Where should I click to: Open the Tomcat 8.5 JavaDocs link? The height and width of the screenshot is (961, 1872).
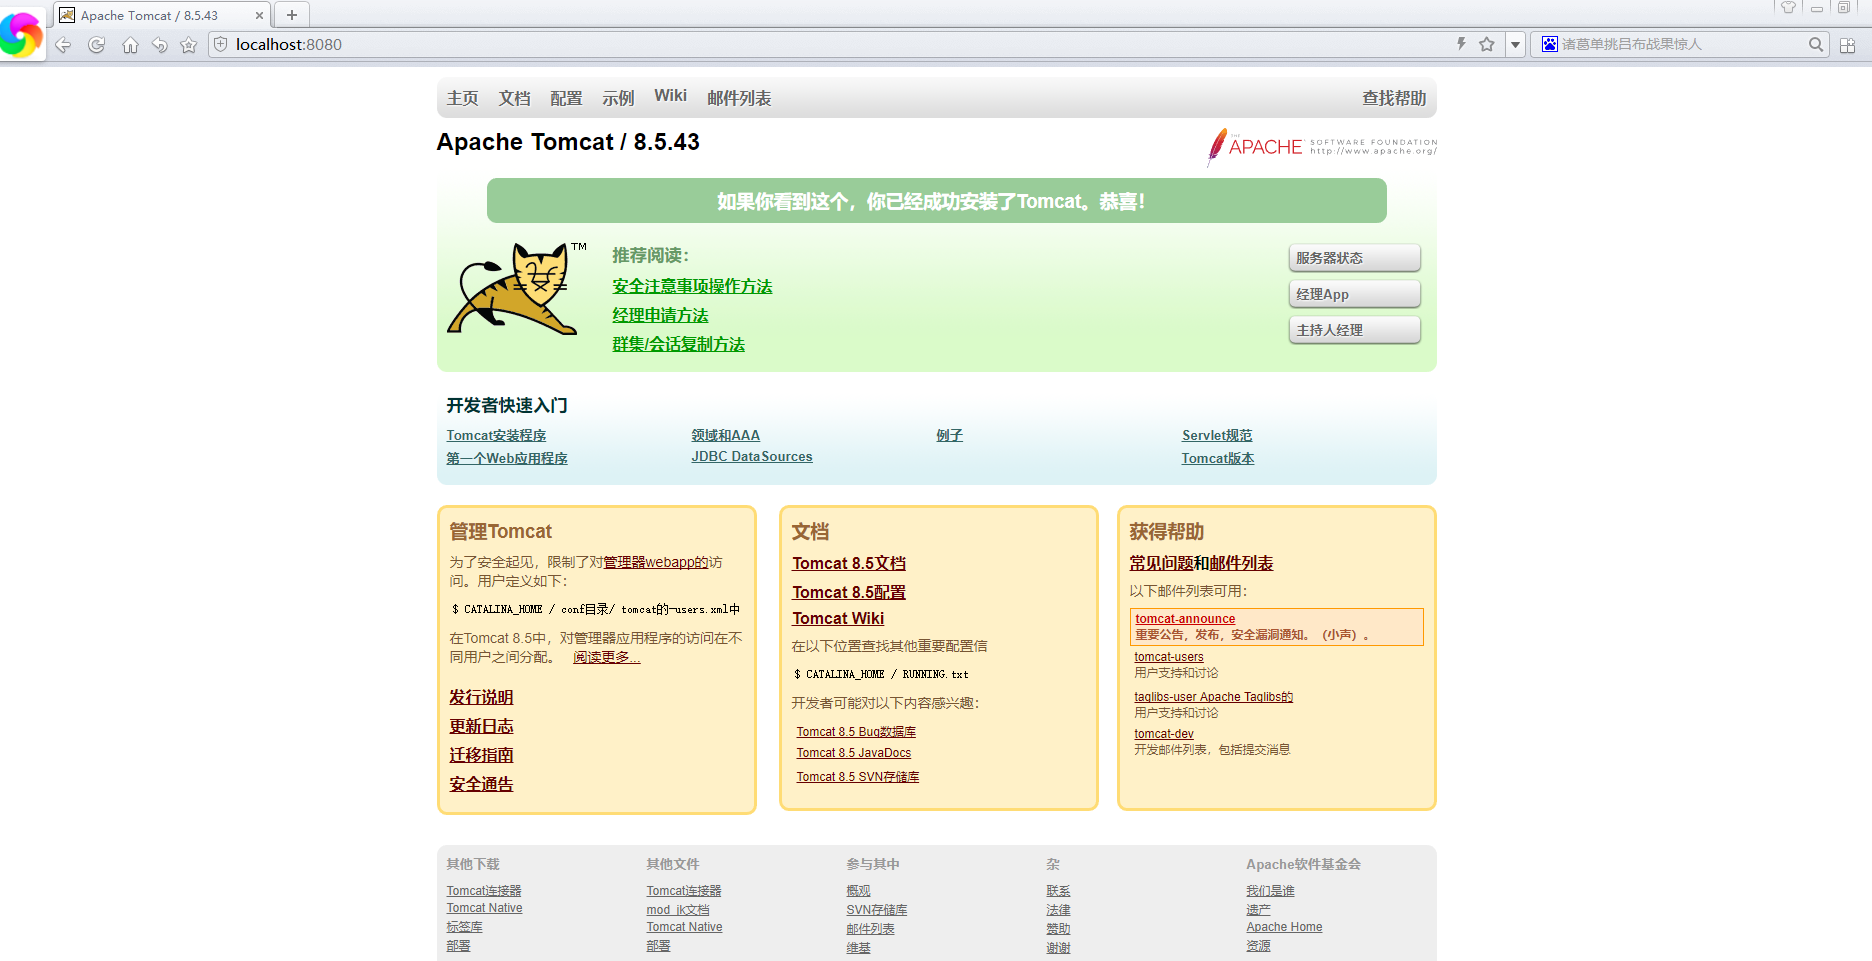tap(854, 754)
